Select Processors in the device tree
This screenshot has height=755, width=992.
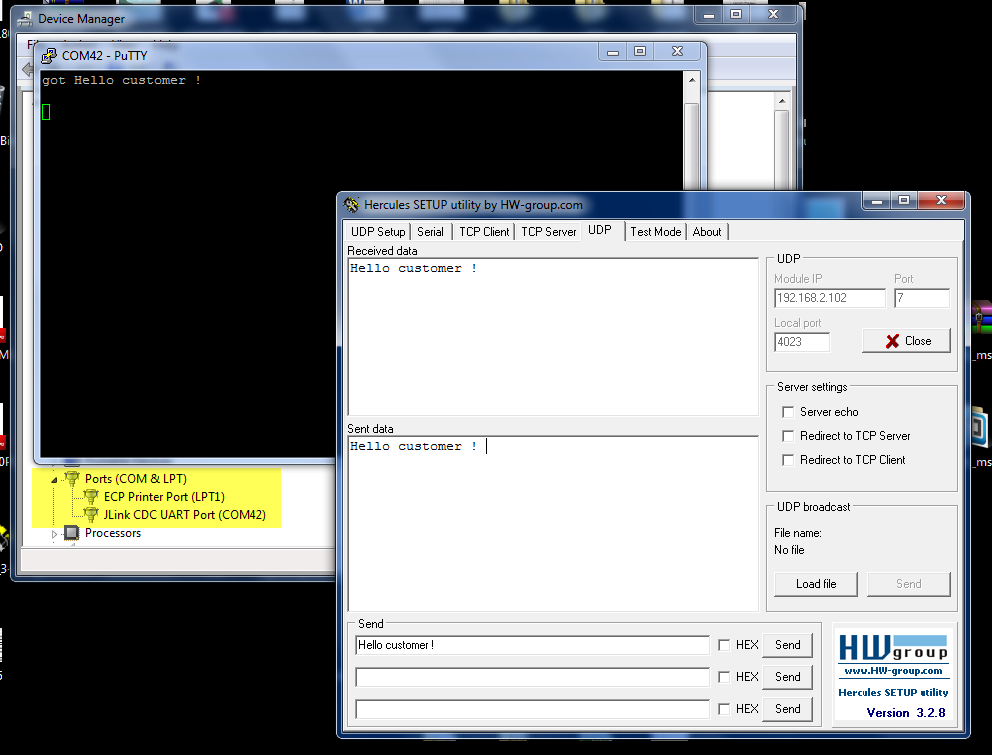coord(113,533)
